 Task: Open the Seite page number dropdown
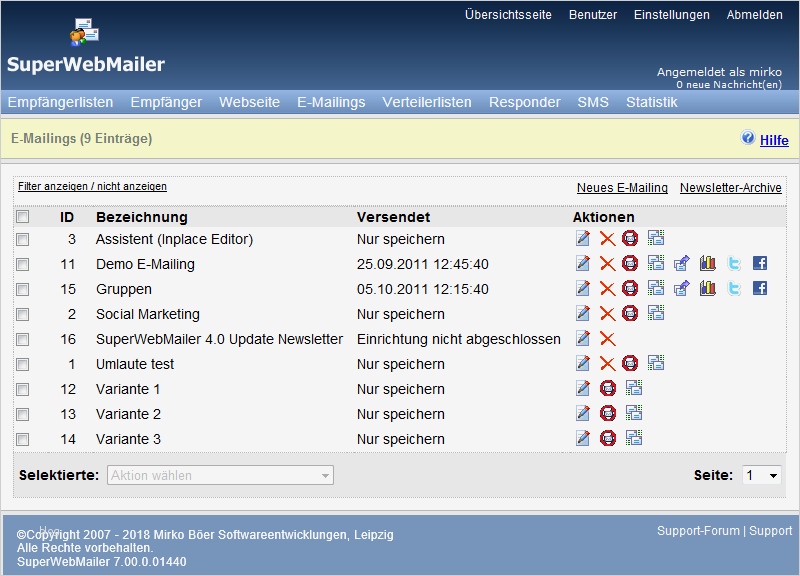tap(761, 475)
